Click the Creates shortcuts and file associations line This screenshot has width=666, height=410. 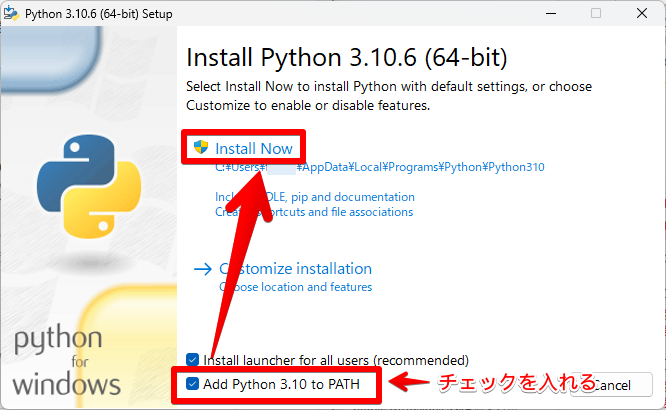tap(314, 212)
